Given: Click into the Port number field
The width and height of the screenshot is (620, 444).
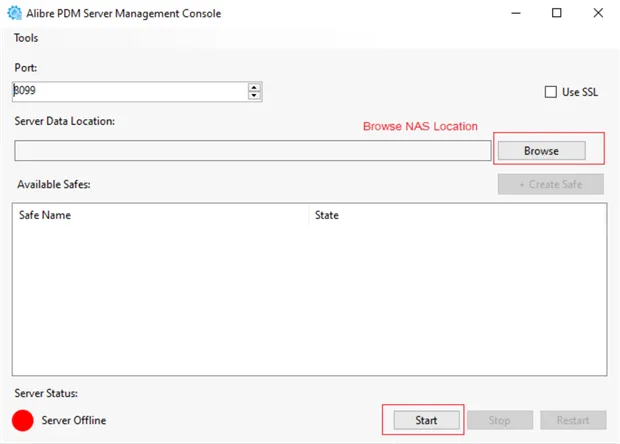Looking at the screenshot, I should click(130, 91).
